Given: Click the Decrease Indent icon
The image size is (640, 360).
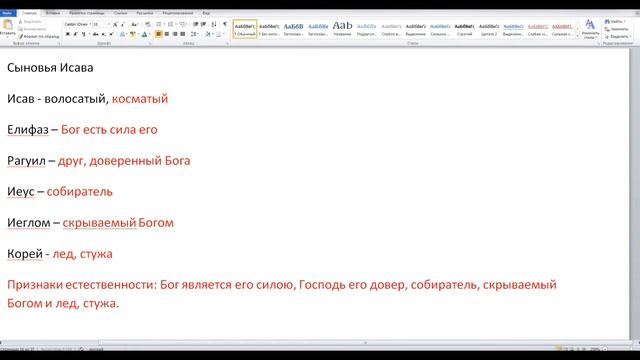Looking at the screenshot, I should click(x=196, y=24).
